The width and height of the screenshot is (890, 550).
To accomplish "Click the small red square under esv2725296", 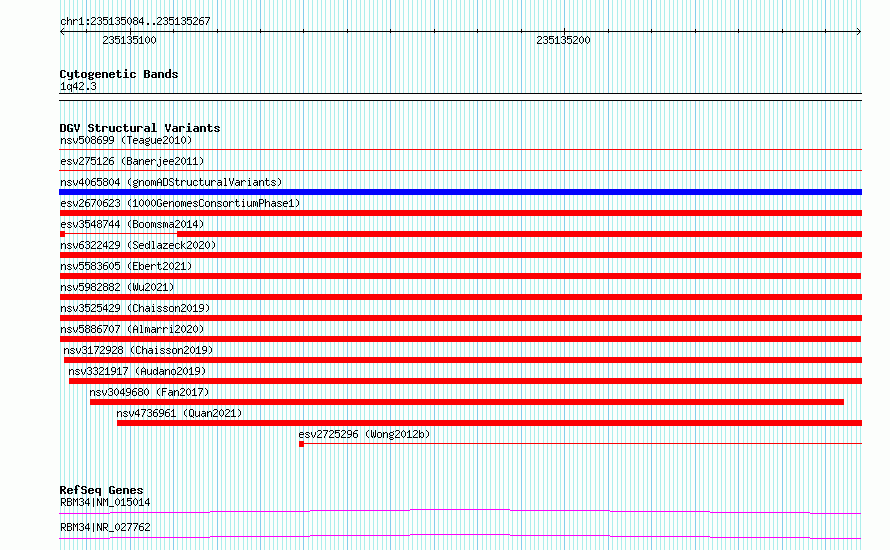I will 301,444.
